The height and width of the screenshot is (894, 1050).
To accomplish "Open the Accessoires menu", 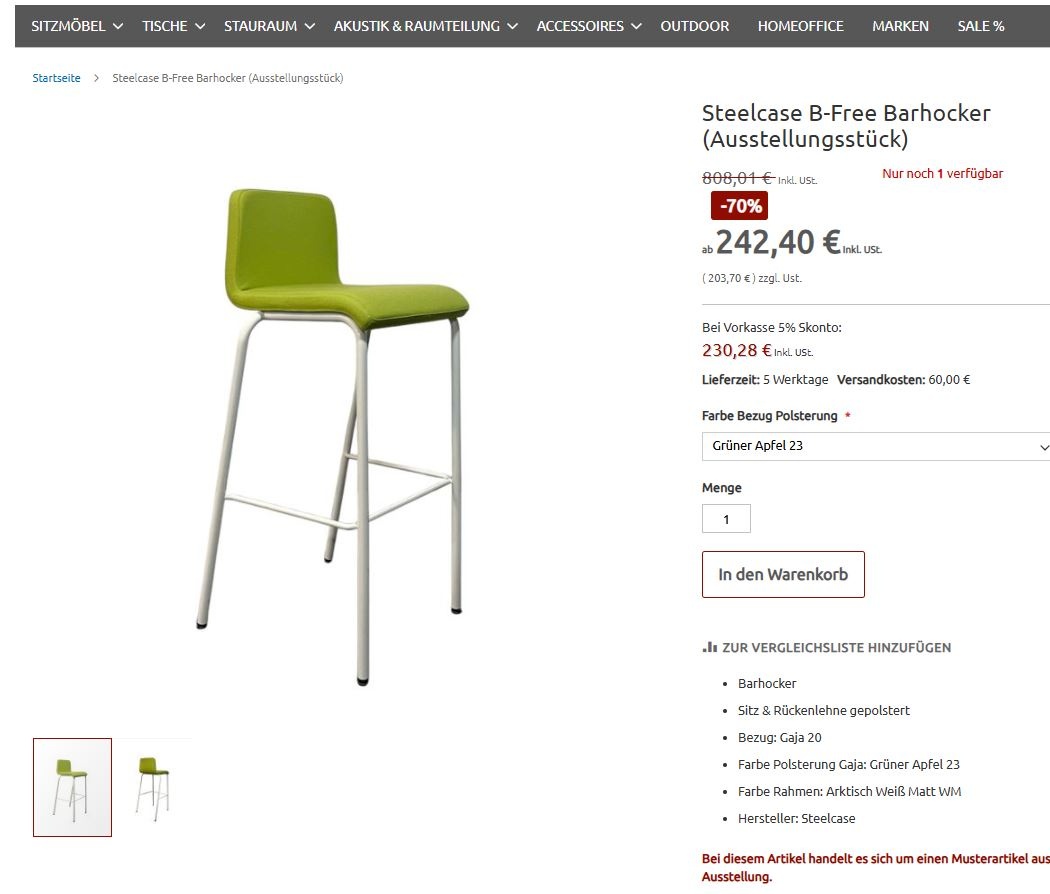I will pyautogui.click(x=589, y=26).
